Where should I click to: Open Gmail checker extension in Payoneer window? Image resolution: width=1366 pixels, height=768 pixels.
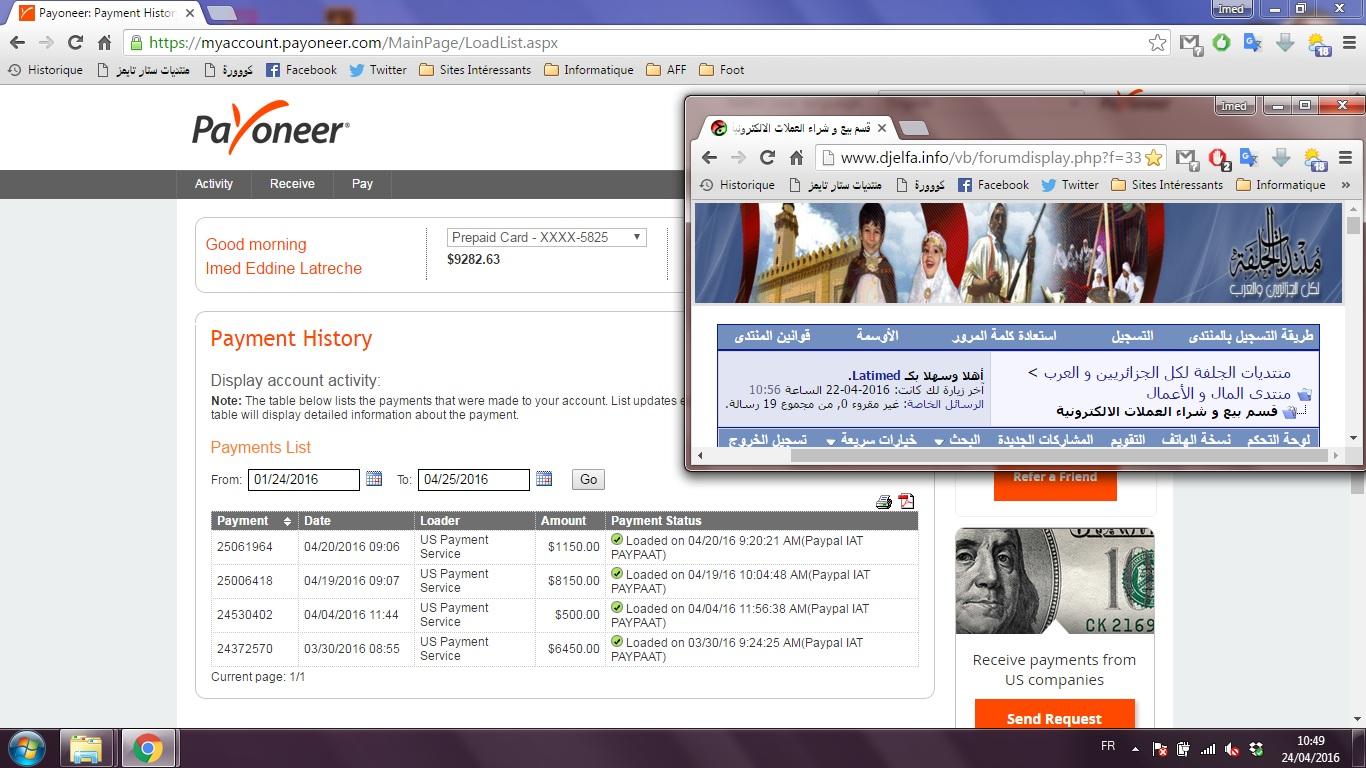click(1189, 43)
